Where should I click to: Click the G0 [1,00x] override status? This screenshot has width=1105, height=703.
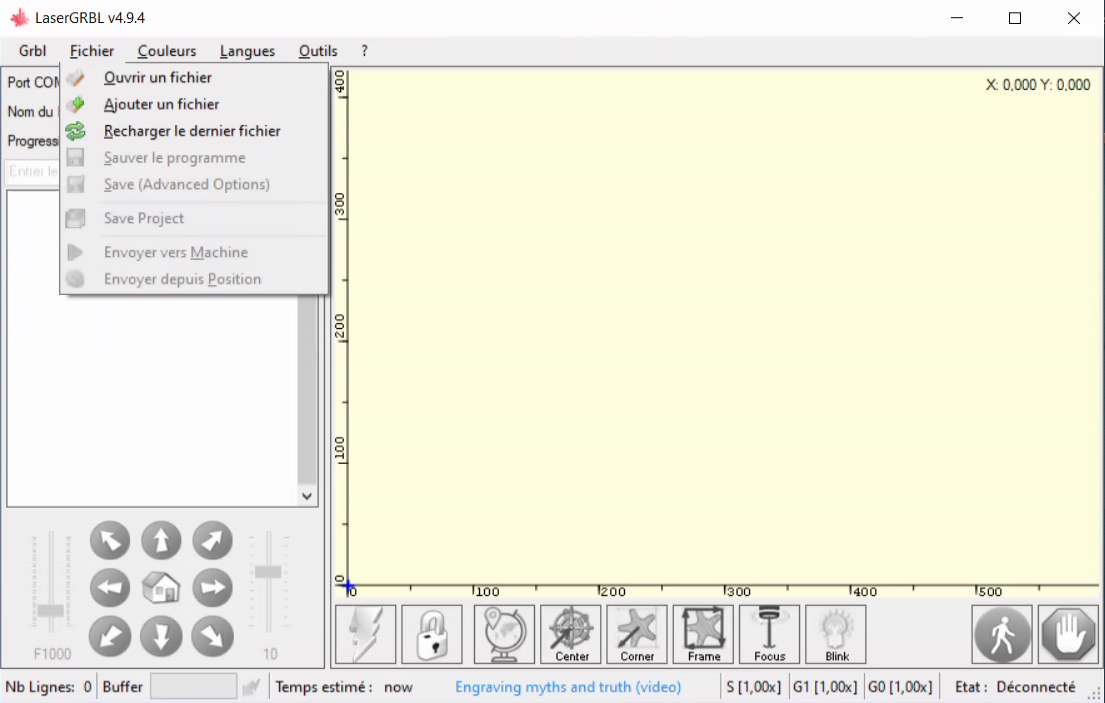(x=900, y=687)
